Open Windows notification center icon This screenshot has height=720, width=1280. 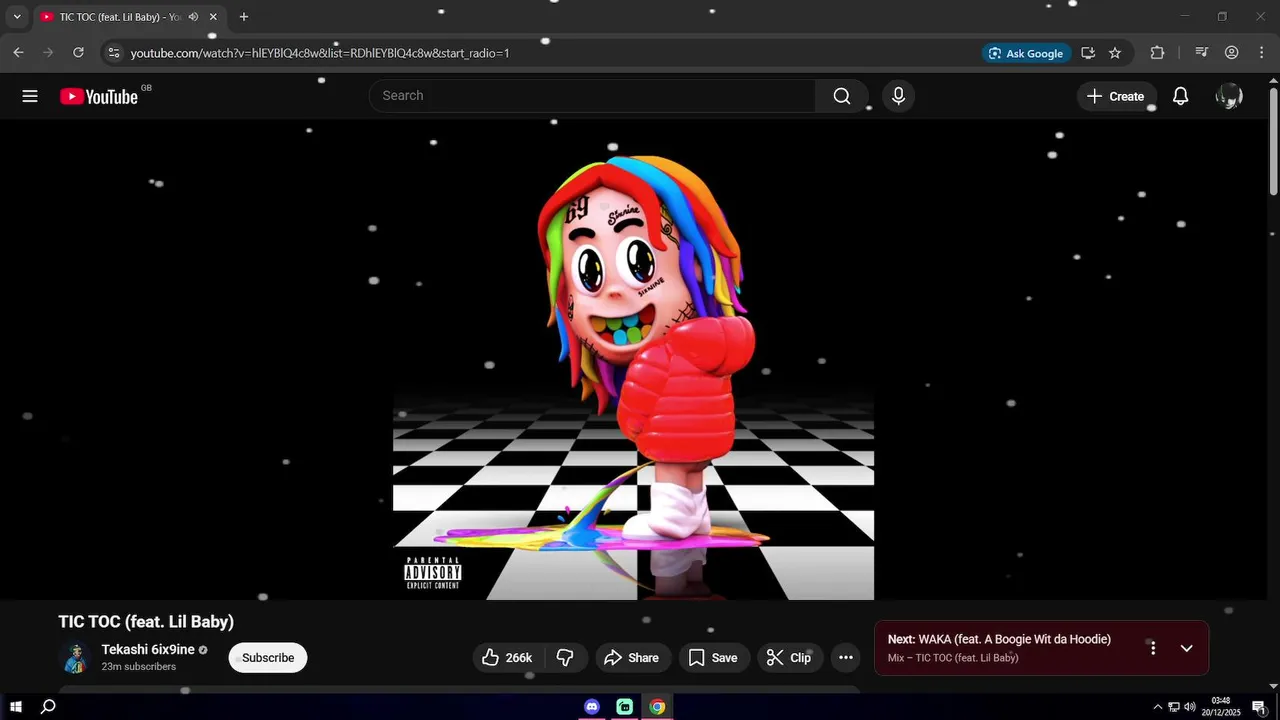click(x=1259, y=707)
